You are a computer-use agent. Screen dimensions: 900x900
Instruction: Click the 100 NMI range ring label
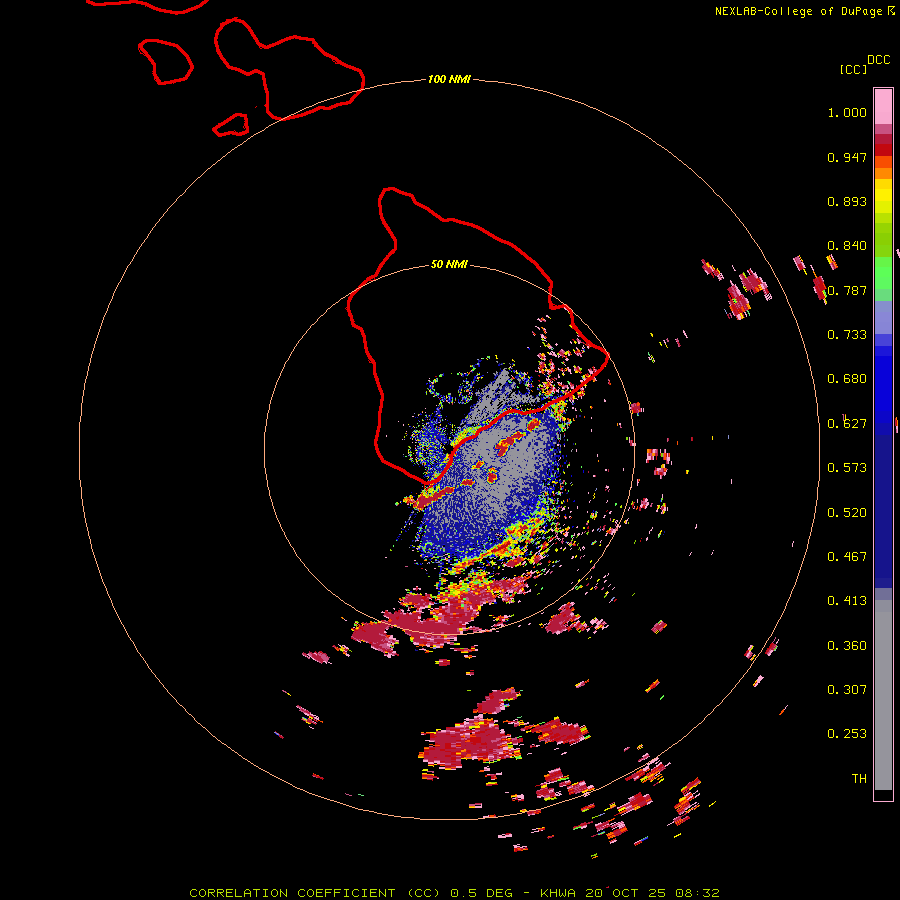(449, 79)
